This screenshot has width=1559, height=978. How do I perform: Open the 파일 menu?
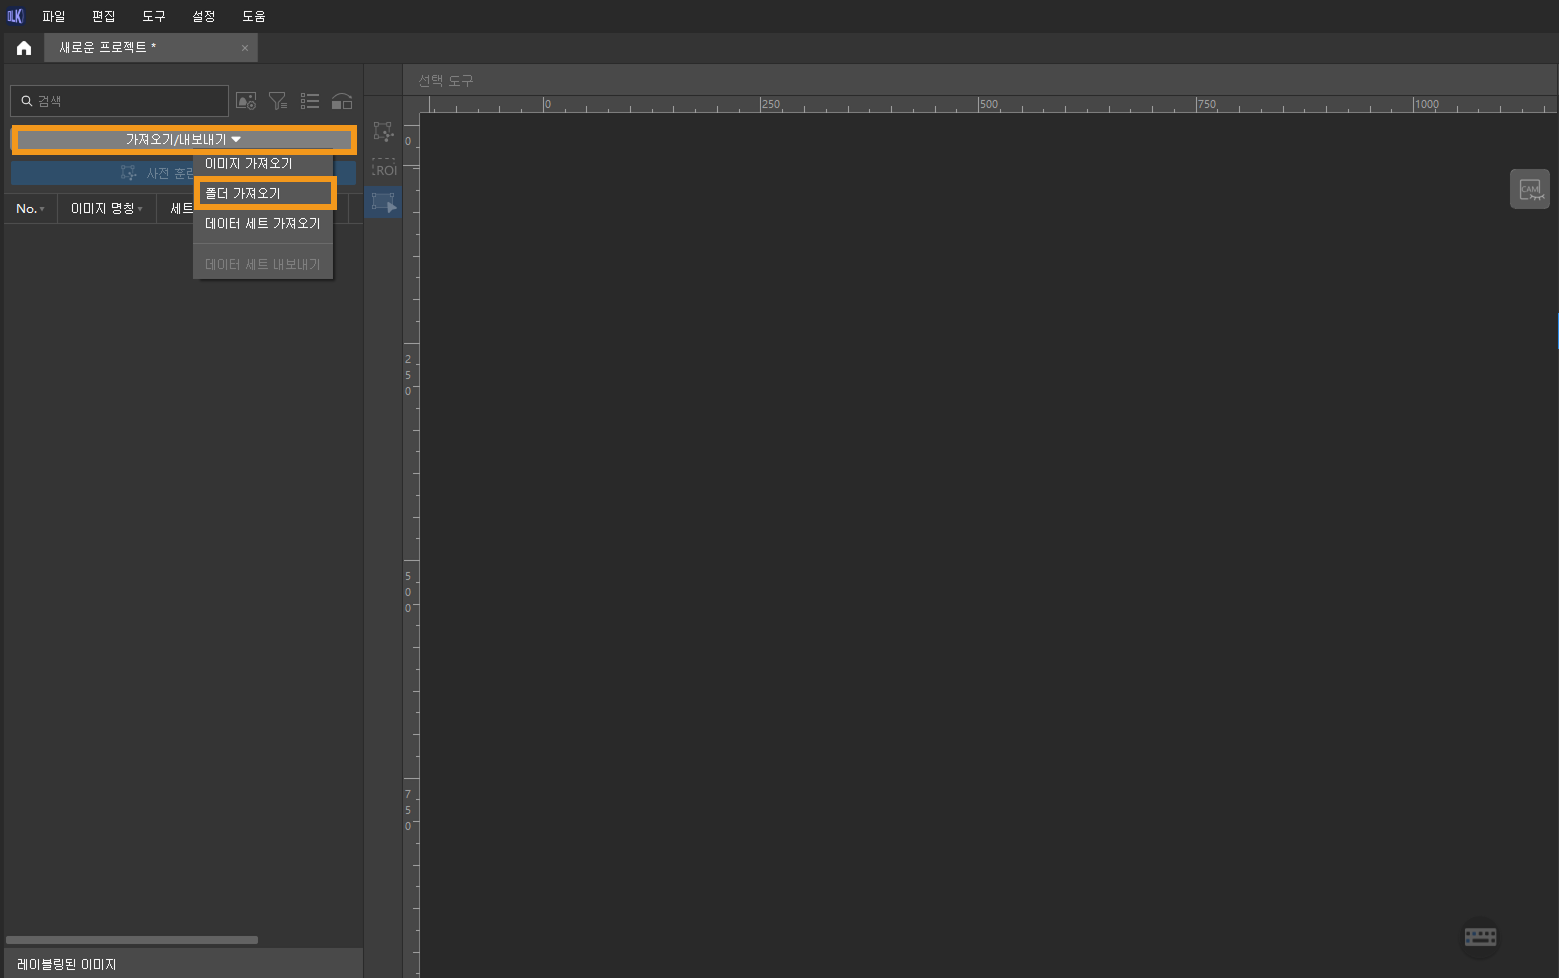(54, 16)
